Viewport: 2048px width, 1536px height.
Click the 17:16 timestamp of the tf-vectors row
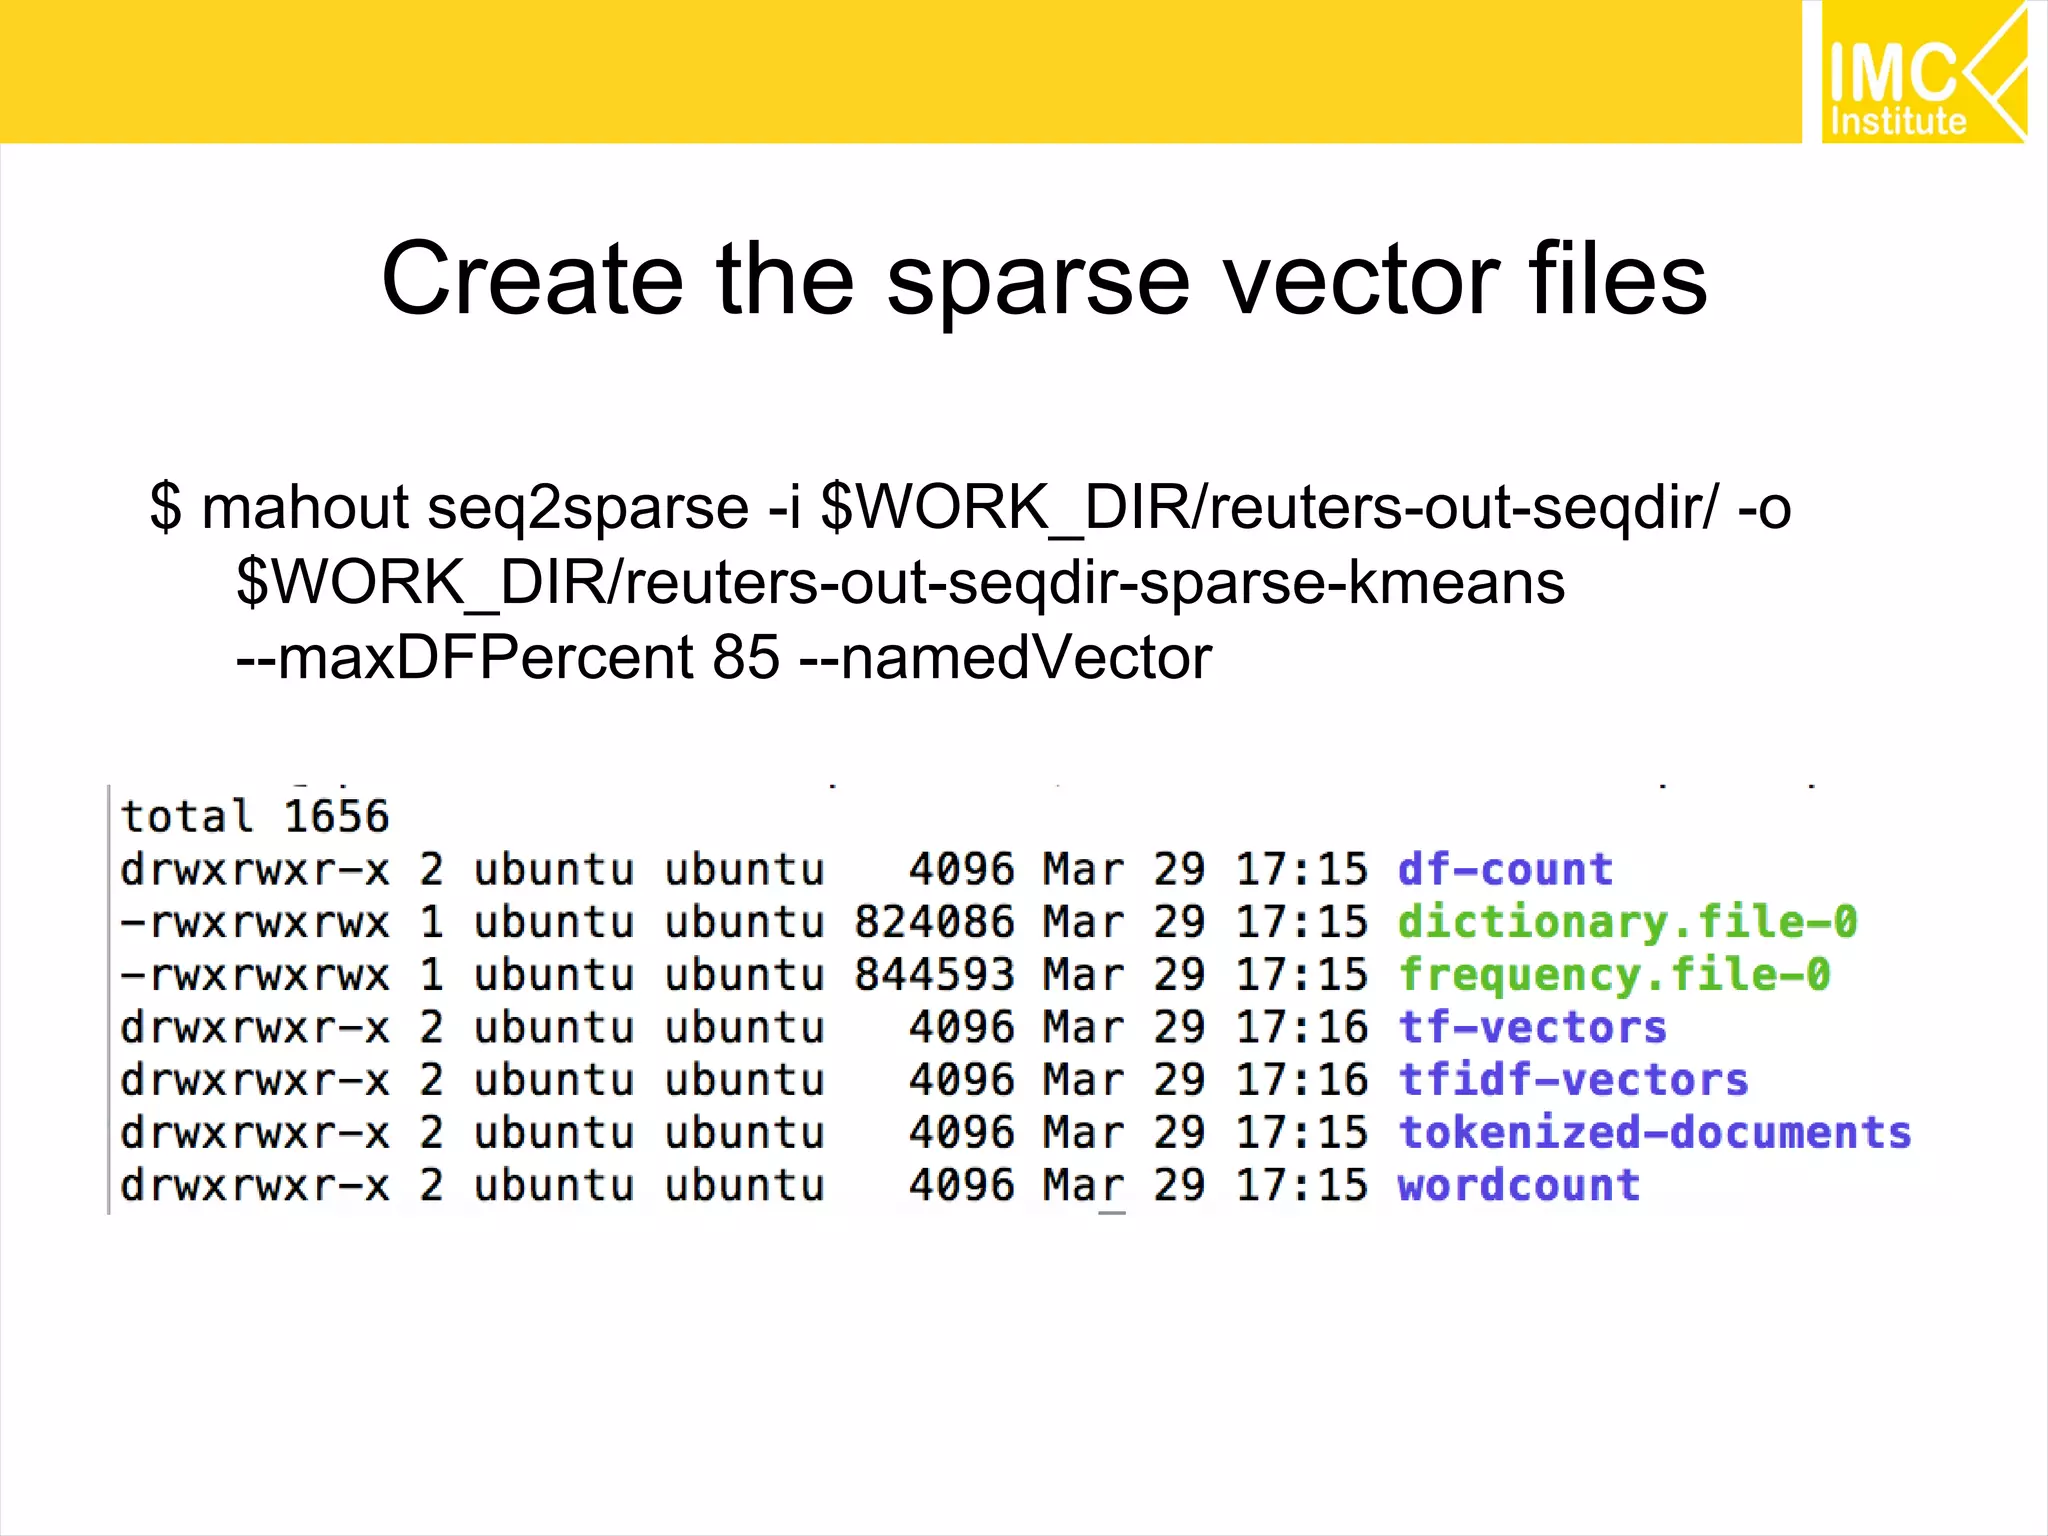click(1301, 1027)
